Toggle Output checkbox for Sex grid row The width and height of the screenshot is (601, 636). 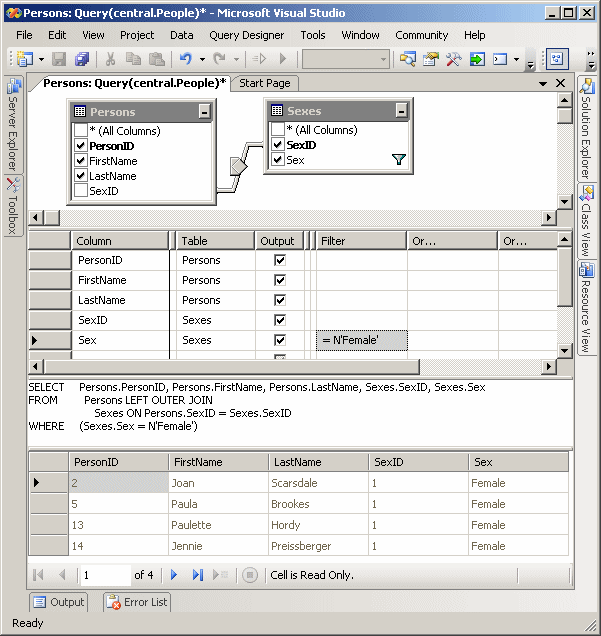coord(280,340)
